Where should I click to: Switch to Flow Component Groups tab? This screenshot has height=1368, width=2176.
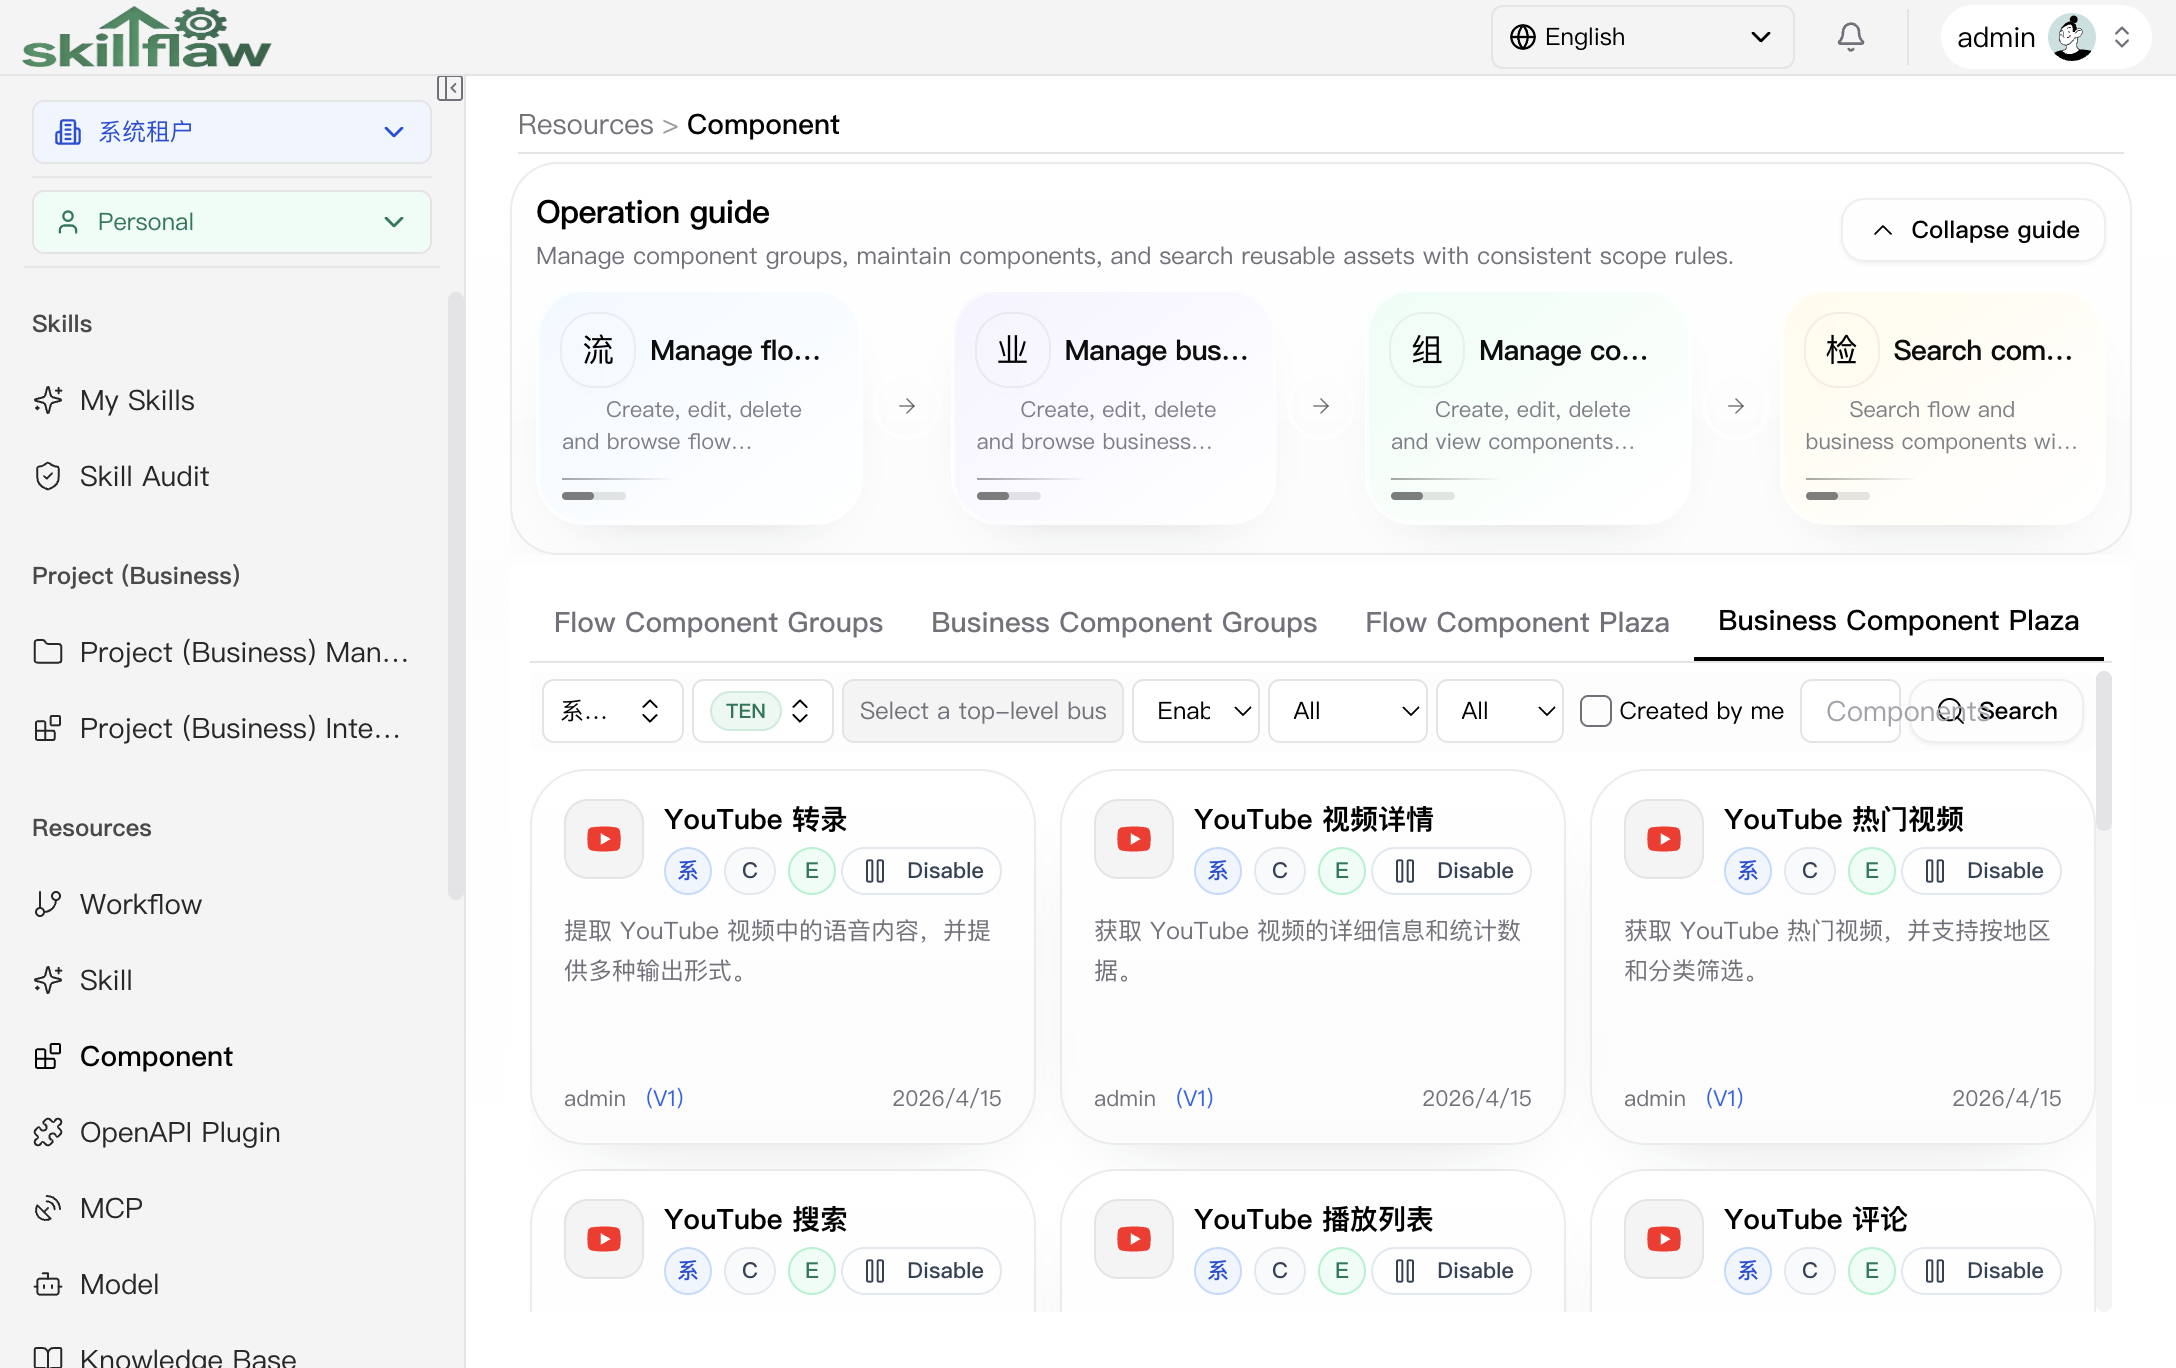tap(718, 622)
